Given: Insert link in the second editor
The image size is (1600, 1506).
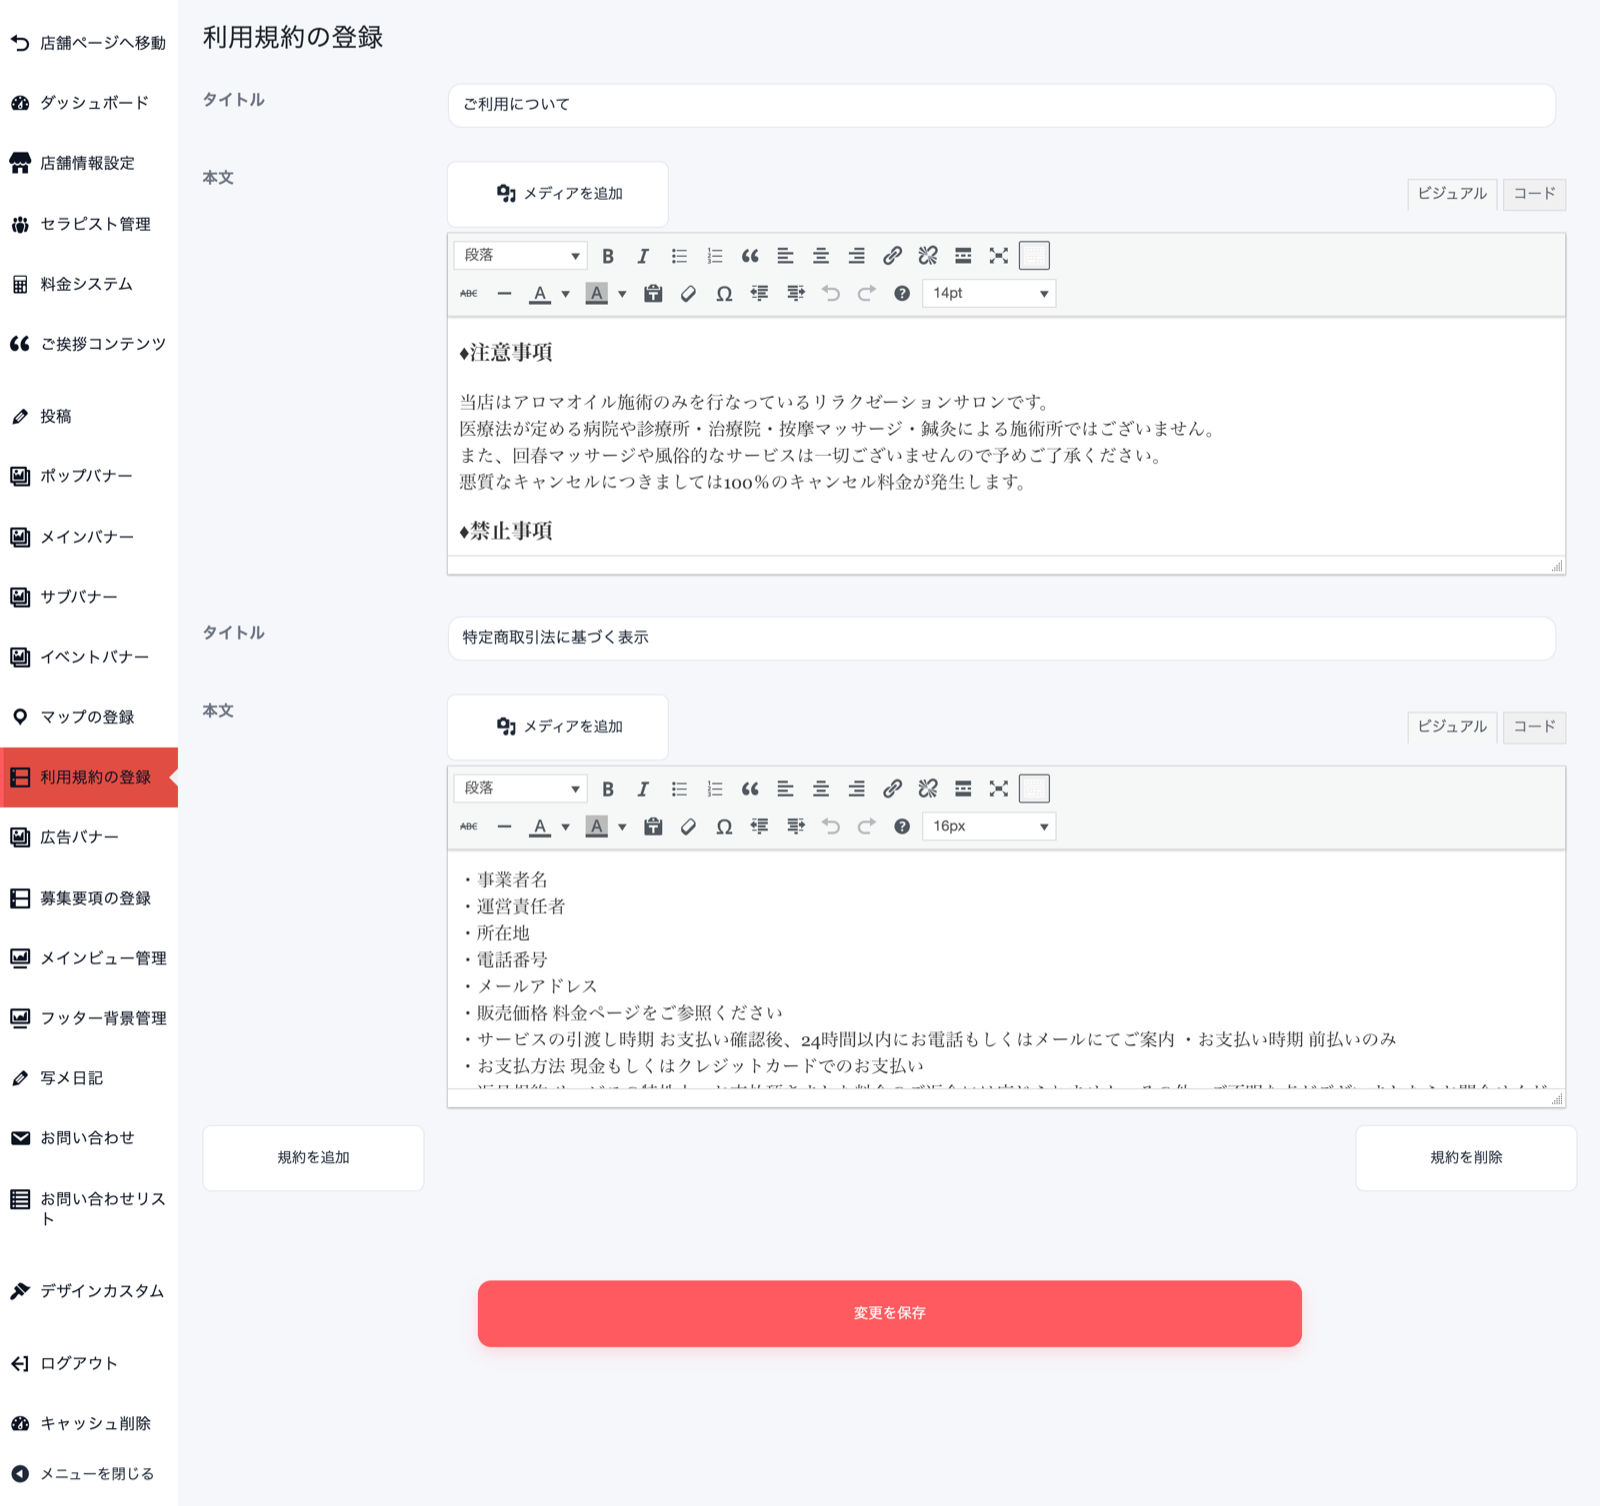Looking at the screenshot, I should coord(892,789).
